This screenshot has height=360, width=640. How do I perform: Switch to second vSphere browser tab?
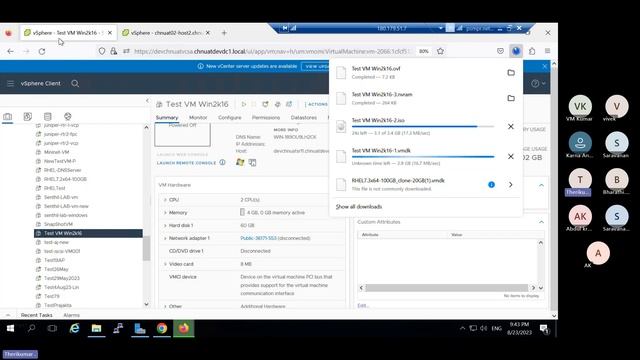tap(166, 33)
